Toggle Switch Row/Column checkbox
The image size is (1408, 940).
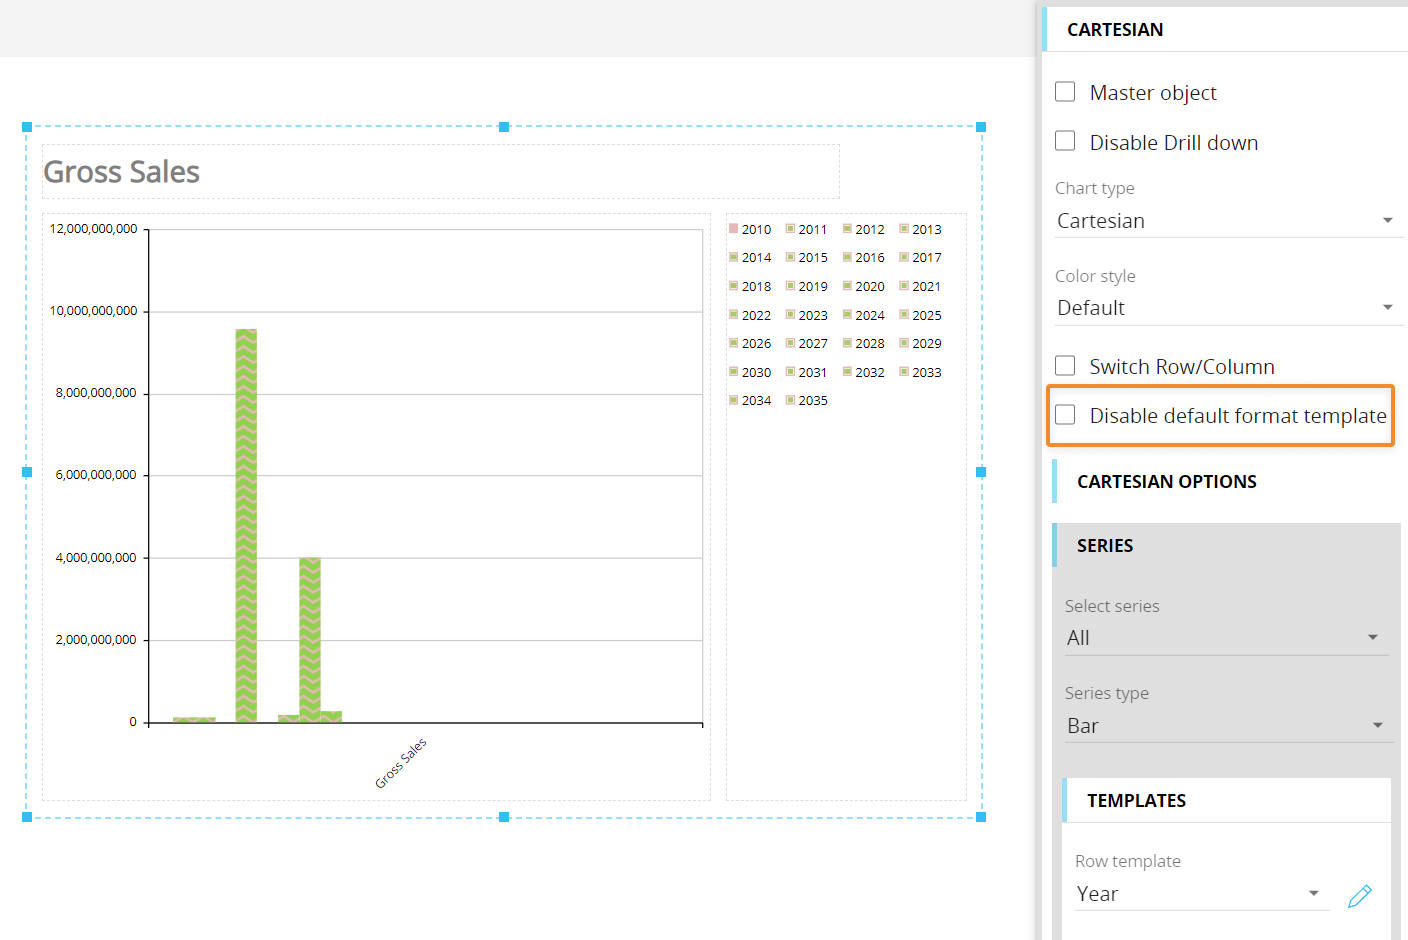(x=1065, y=366)
